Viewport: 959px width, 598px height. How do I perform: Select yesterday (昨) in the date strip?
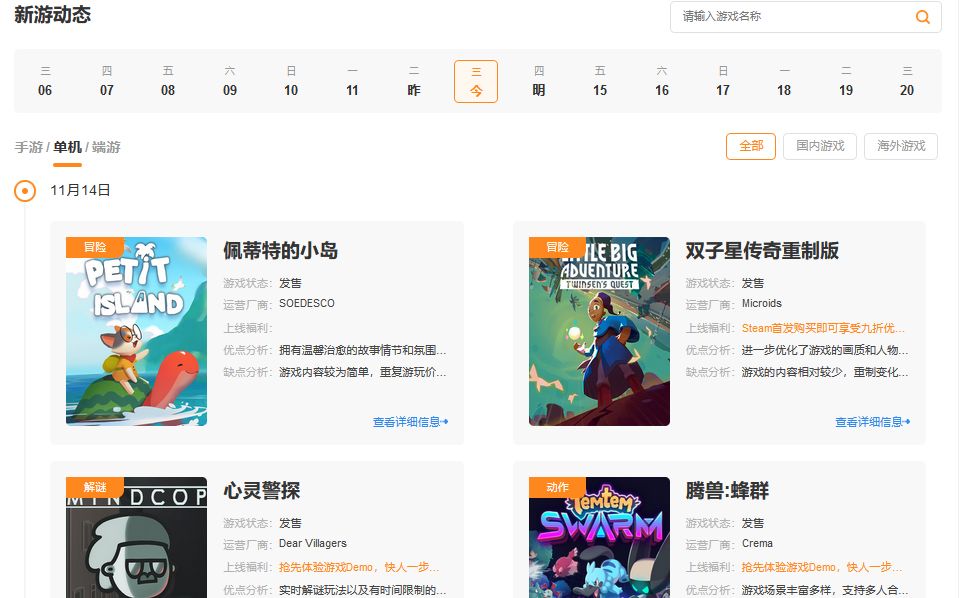pyautogui.click(x=414, y=81)
